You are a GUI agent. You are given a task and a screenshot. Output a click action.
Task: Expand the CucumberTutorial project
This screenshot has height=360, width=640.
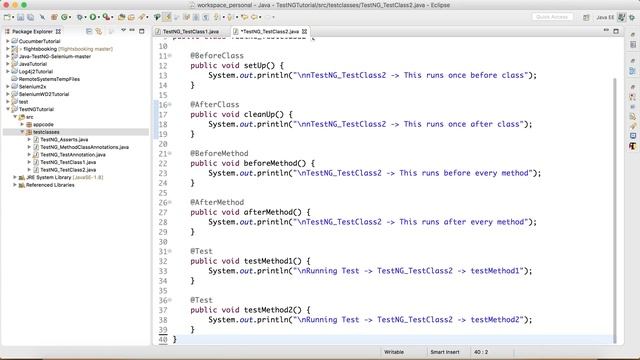click(x=7, y=41)
